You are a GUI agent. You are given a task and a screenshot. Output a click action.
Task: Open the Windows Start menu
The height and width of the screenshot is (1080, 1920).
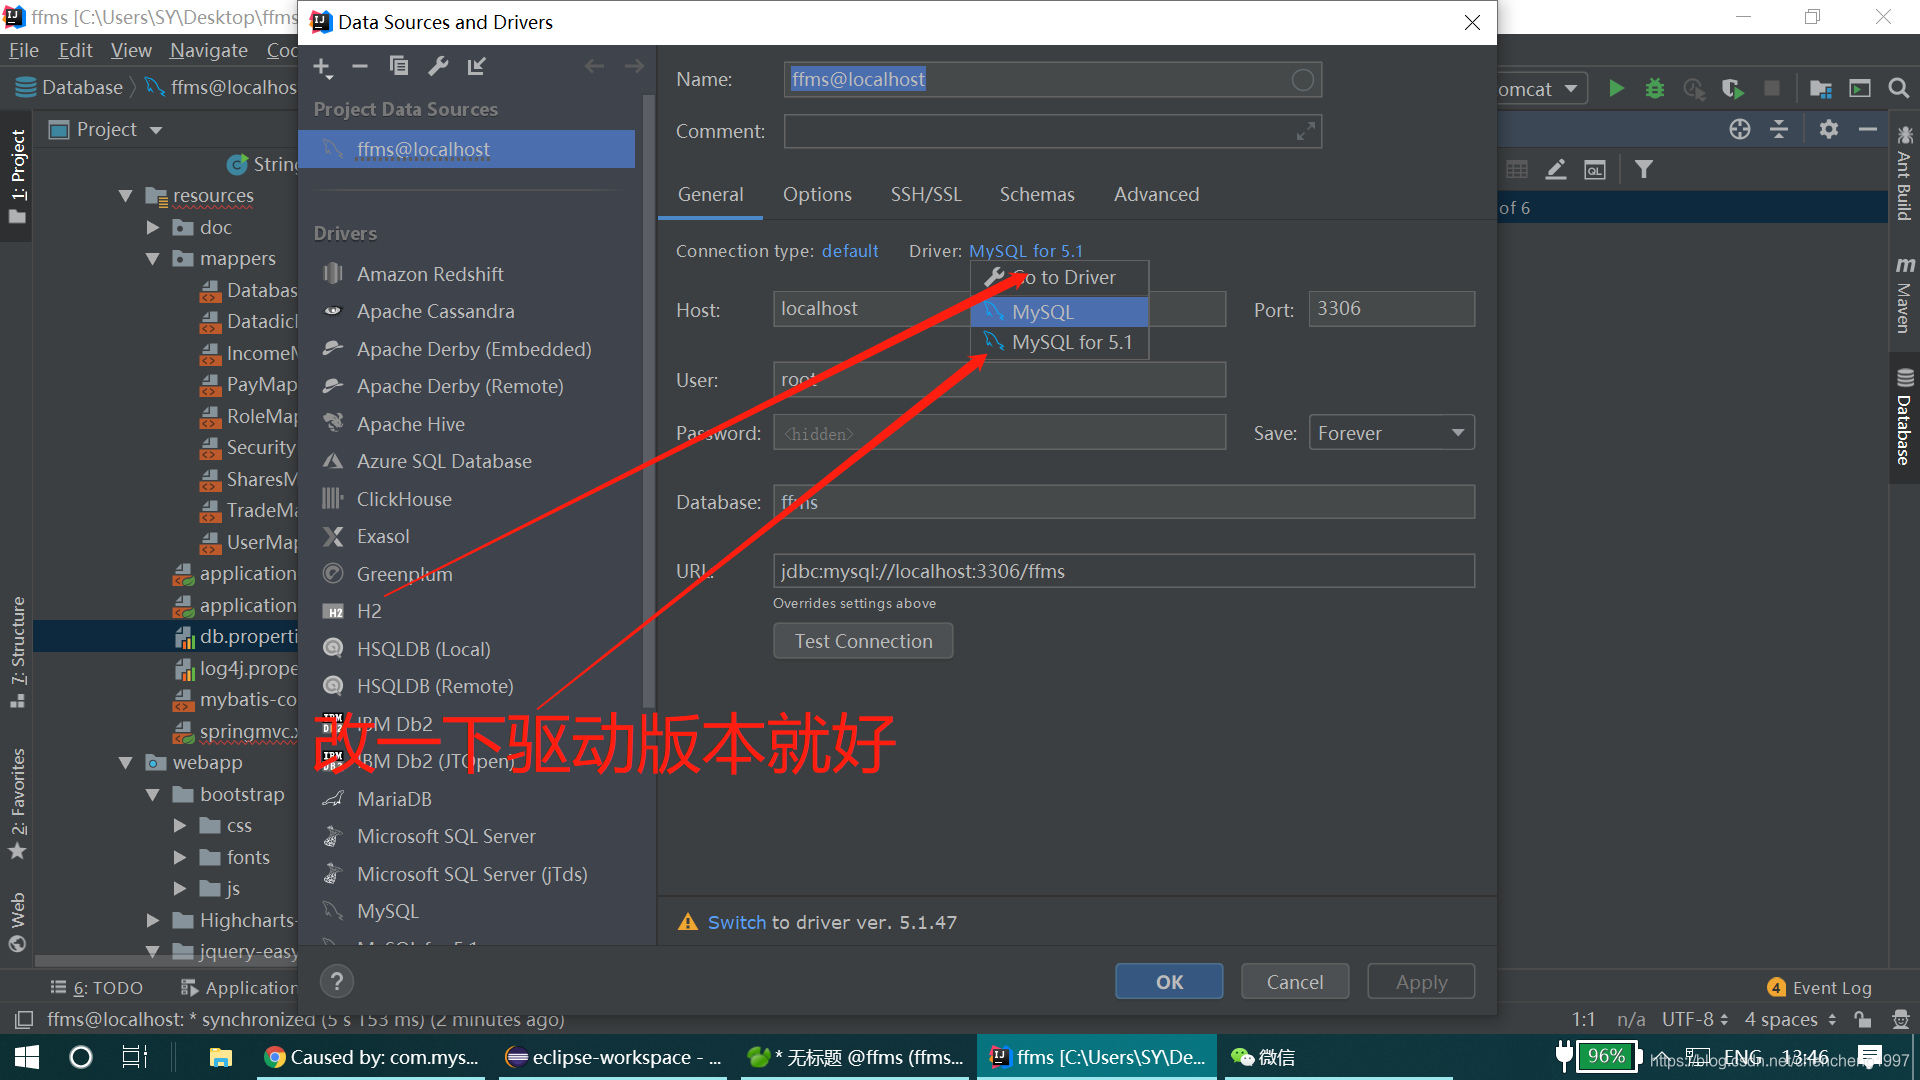pyautogui.click(x=27, y=1057)
